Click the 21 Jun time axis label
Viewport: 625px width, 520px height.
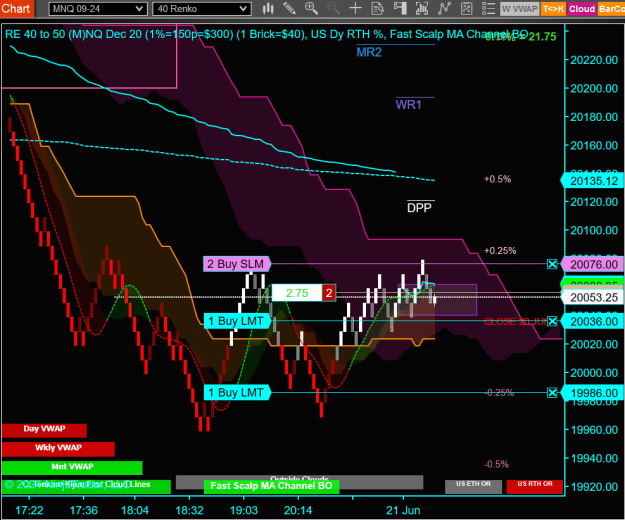[403, 510]
